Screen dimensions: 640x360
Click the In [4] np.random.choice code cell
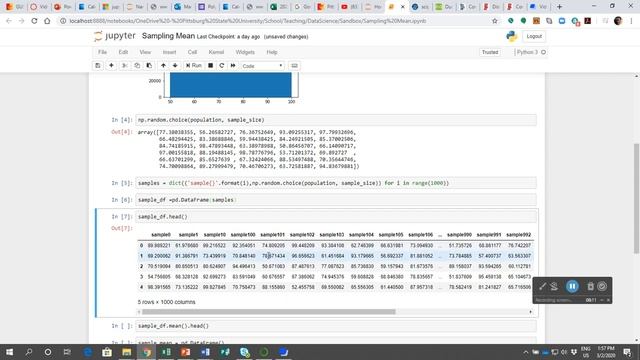[336, 120]
